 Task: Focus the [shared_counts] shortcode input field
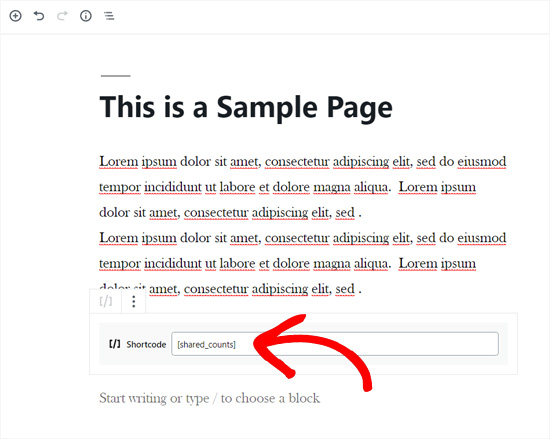(x=335, y=344)
